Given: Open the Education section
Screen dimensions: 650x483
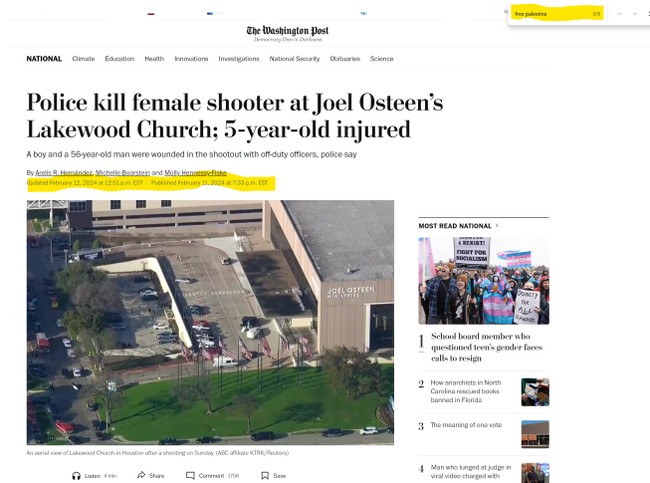Looking at the screenshot, I should click(x=119, y=59).
